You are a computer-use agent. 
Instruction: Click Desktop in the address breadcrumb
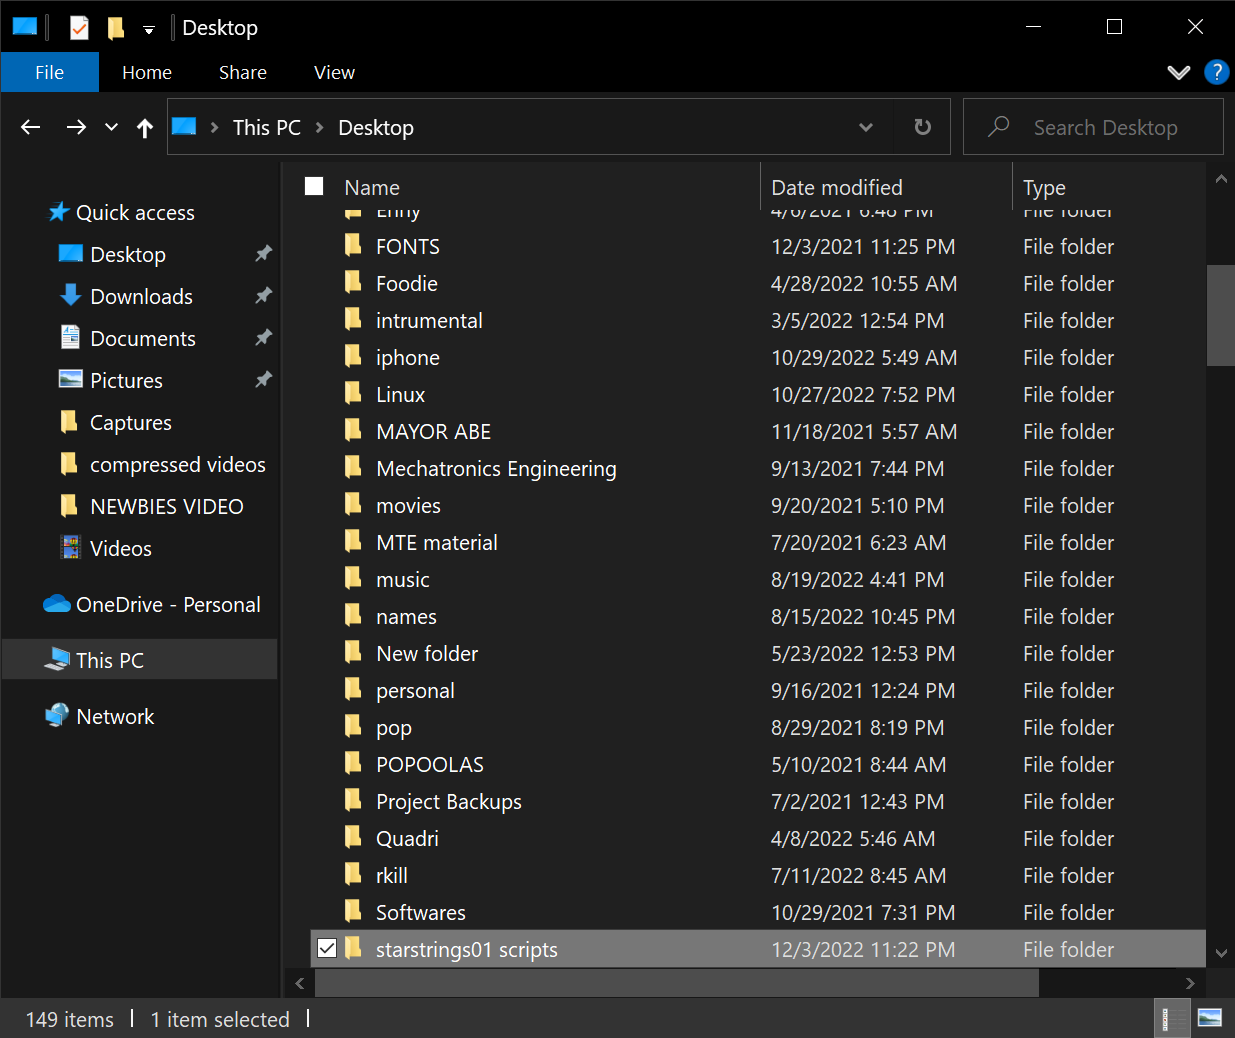click(376, 127)
